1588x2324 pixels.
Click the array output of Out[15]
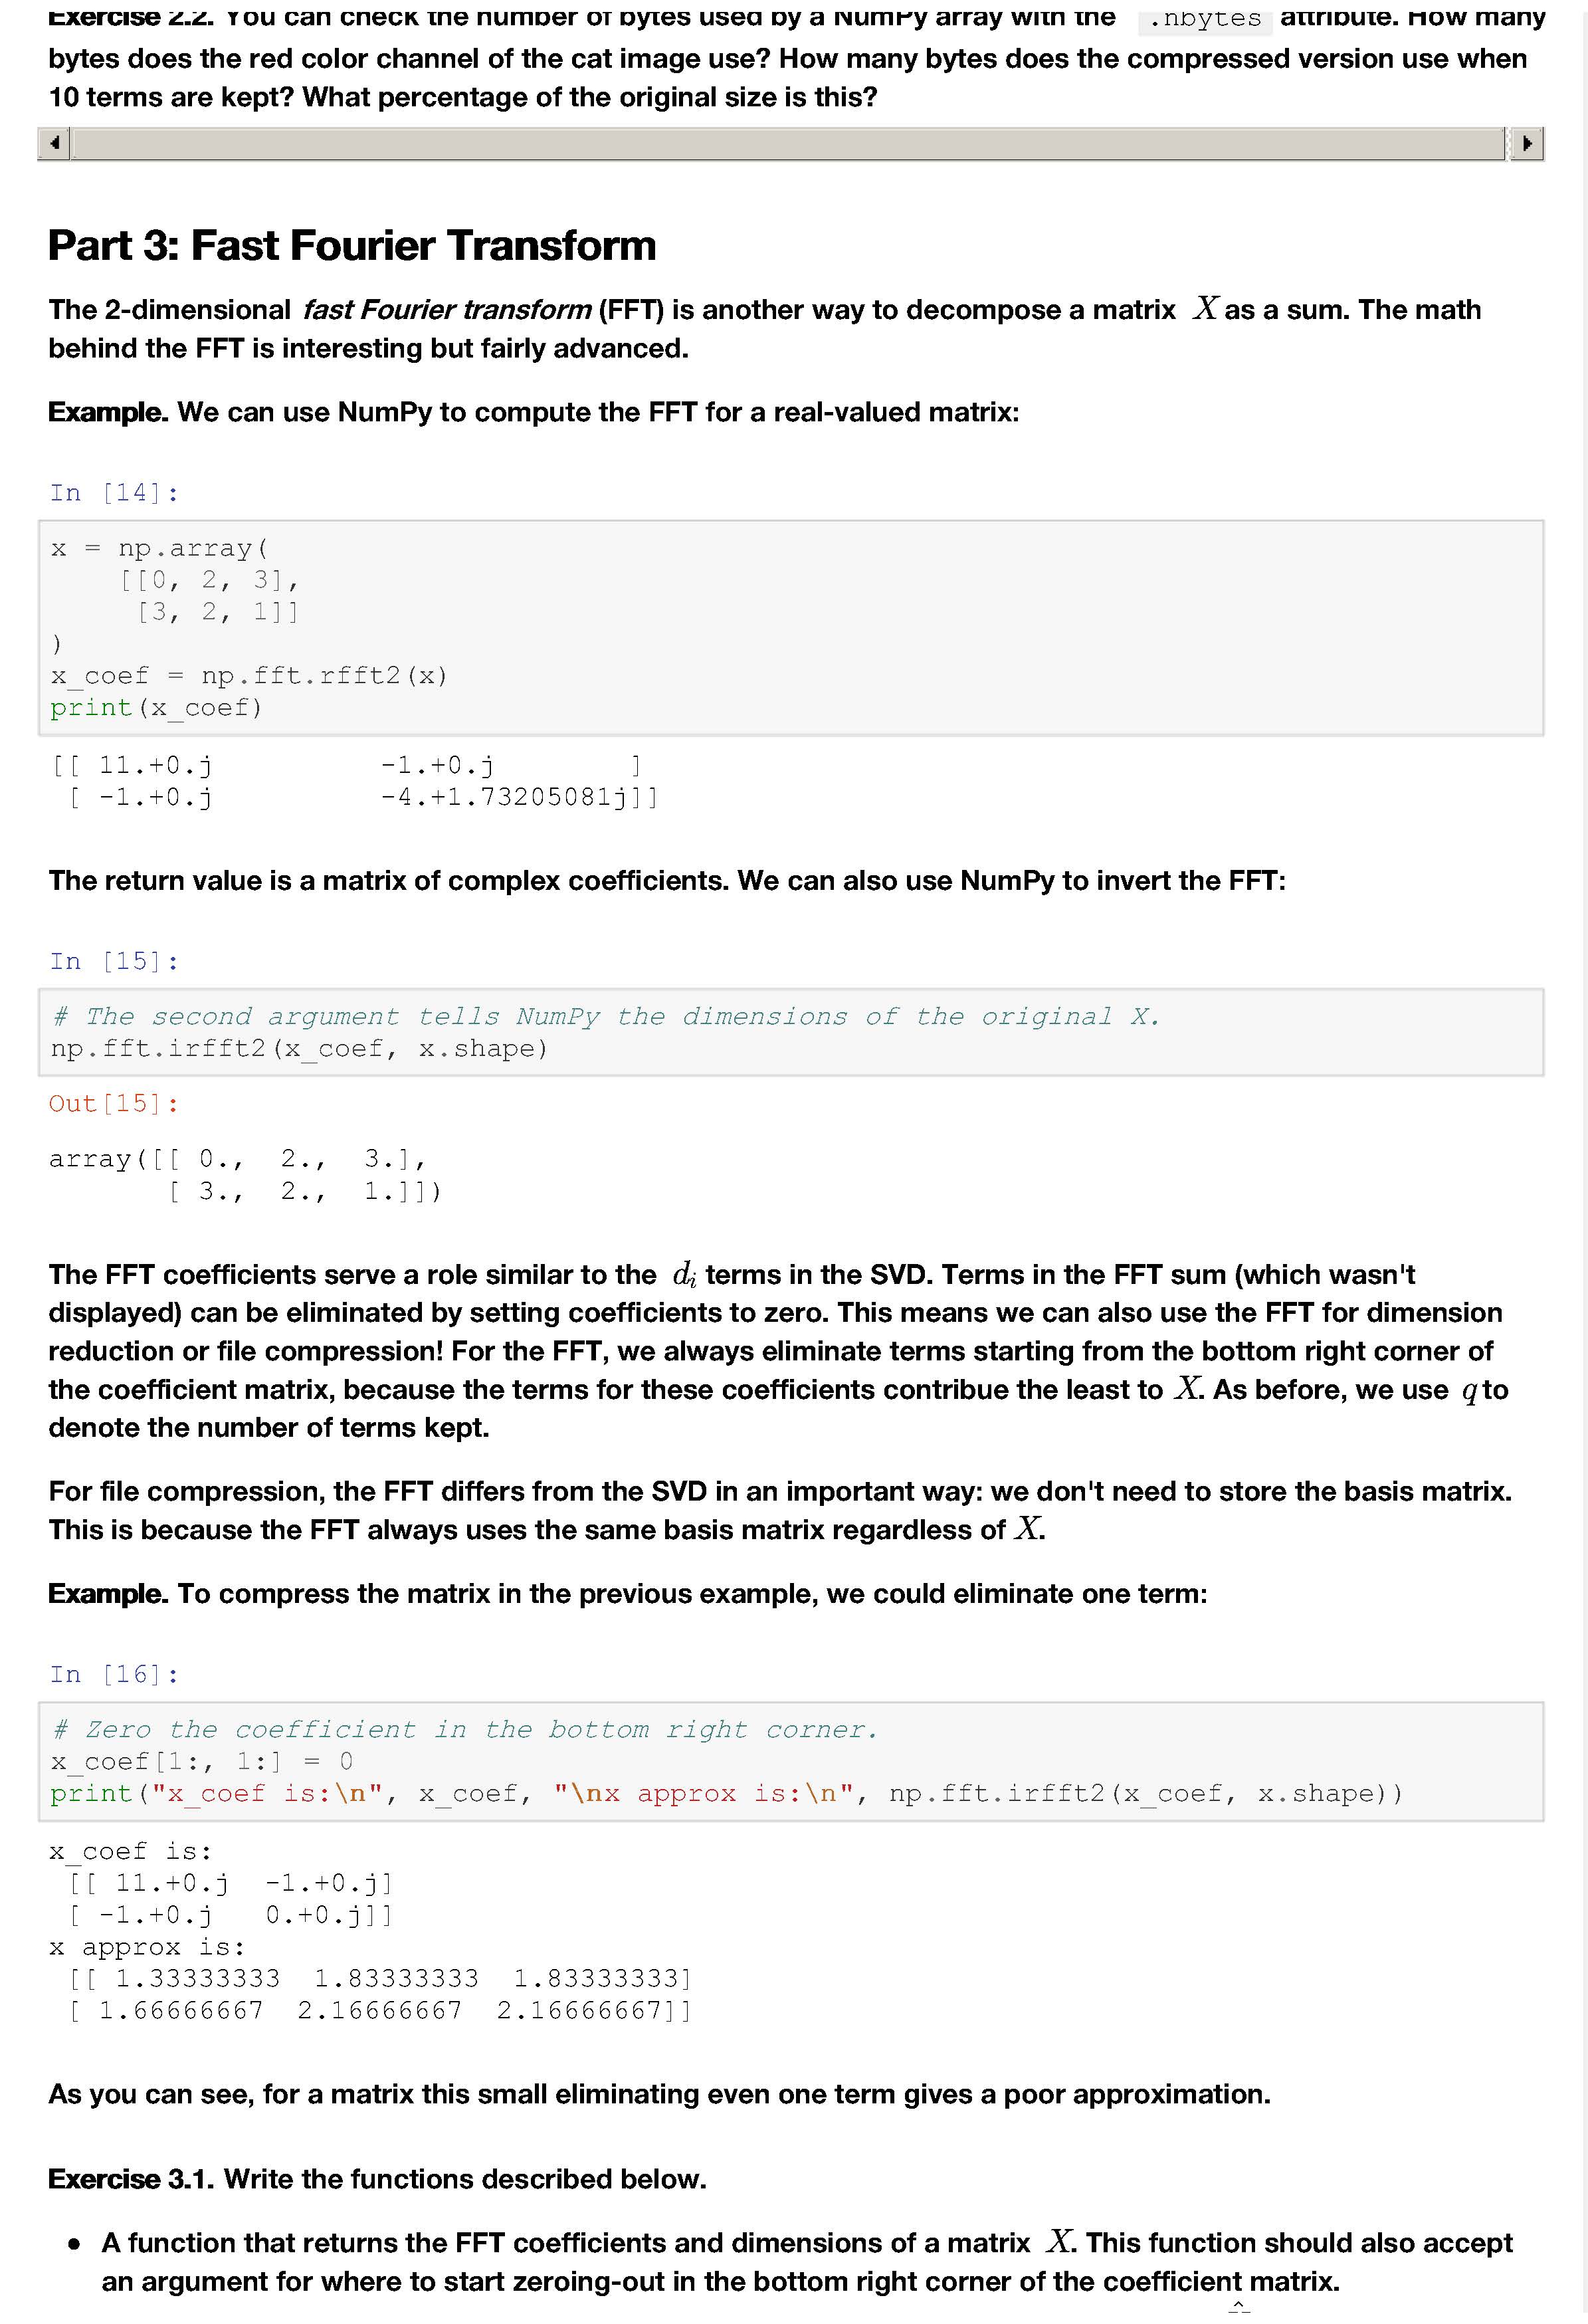pyautogui.click(x=245, y=1175)
